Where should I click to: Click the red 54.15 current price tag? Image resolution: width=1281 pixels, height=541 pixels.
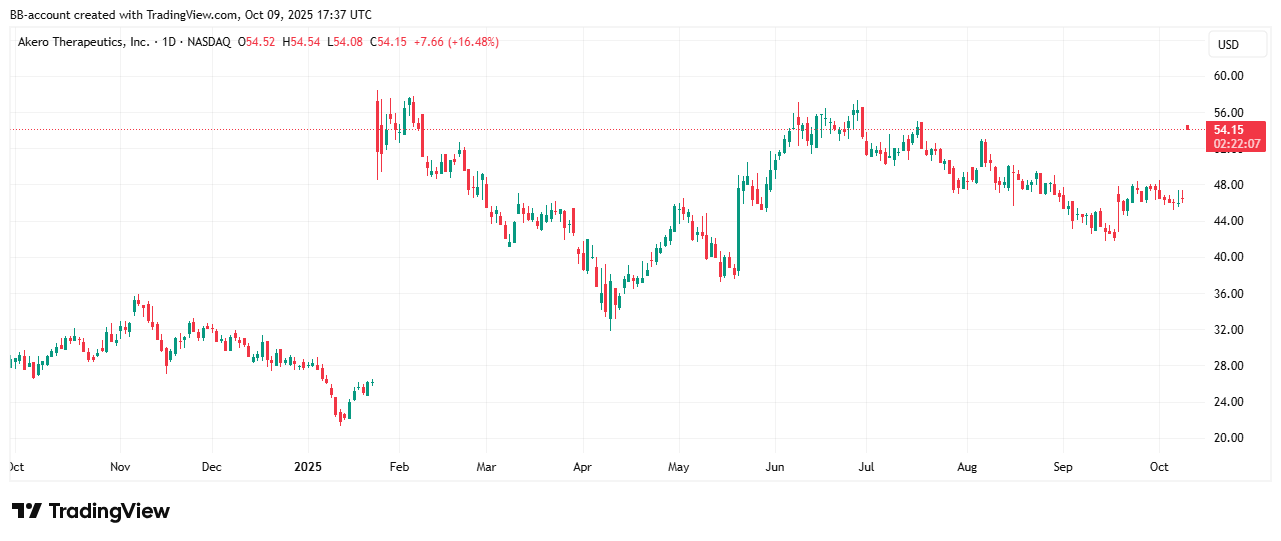coord(1228,130)
